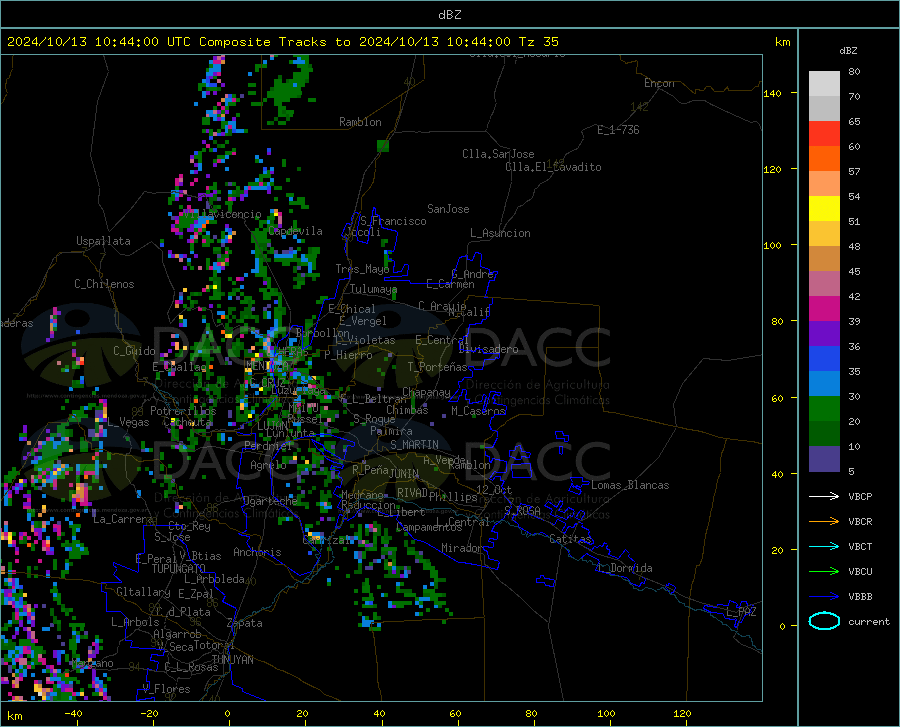
Task: Click the Divisadero label
Action: (488, 349)
